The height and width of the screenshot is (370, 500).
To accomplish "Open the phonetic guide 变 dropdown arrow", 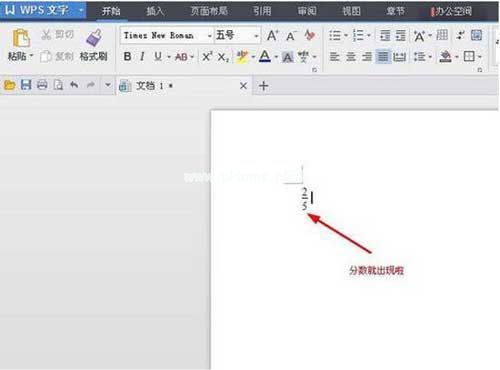I will pos(314,57).
